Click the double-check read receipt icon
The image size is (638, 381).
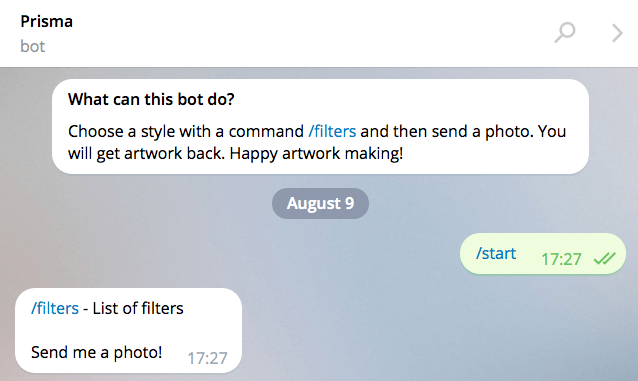tap(604, 258)
